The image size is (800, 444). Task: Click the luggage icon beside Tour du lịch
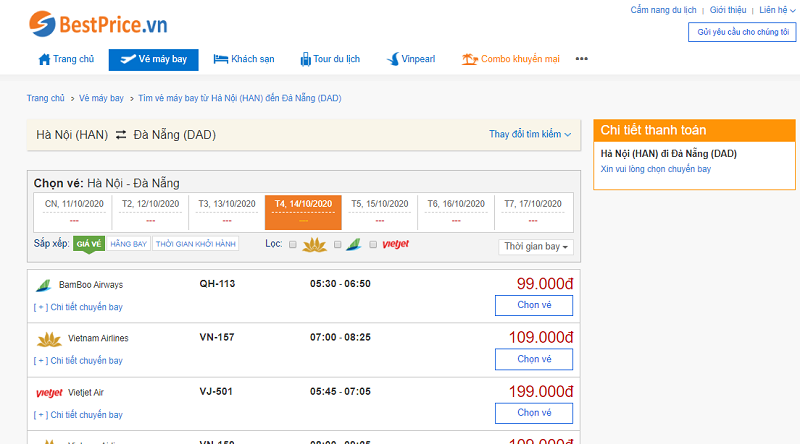click(x=305, y=59)
